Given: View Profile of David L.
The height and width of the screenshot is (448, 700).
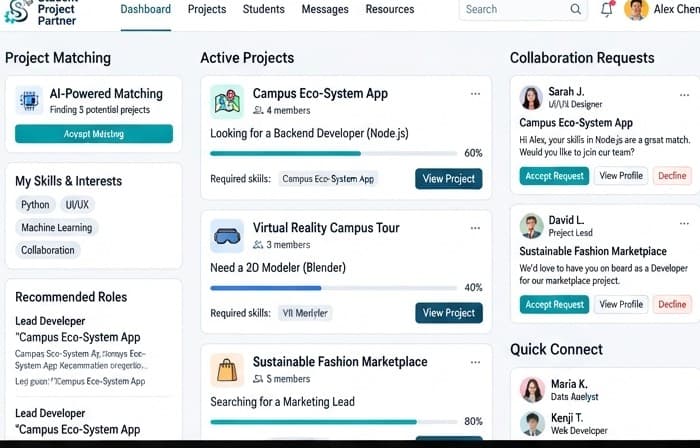Looking at the screenshot, I should (621, 304).
